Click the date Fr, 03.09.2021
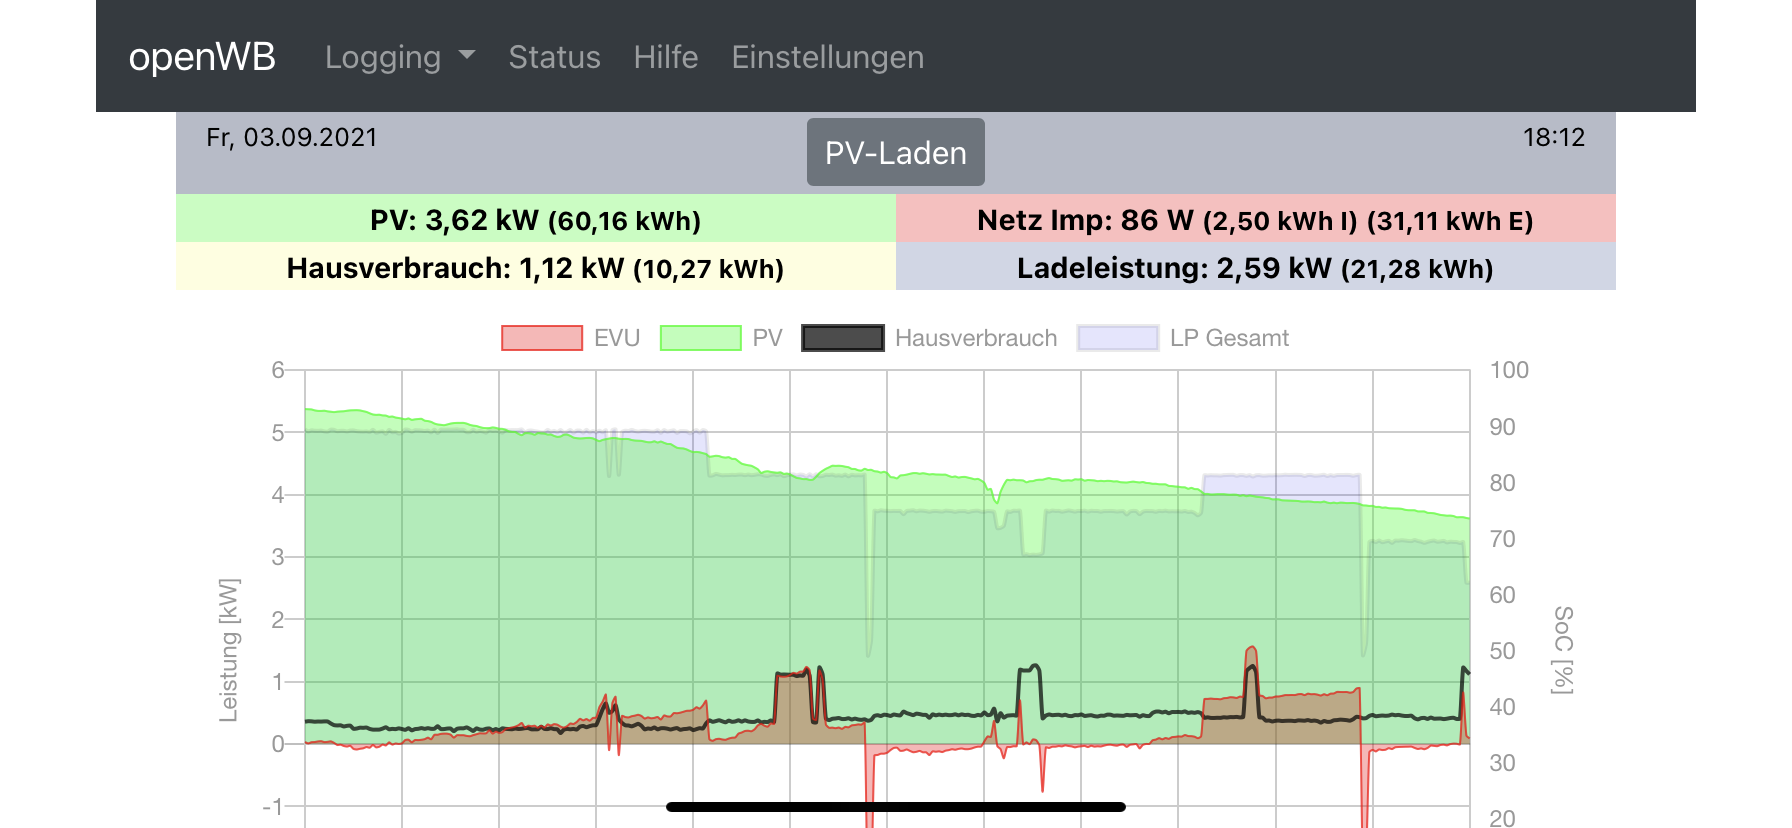Viewport: 1792px width, 828px height. tap(292, 137)
